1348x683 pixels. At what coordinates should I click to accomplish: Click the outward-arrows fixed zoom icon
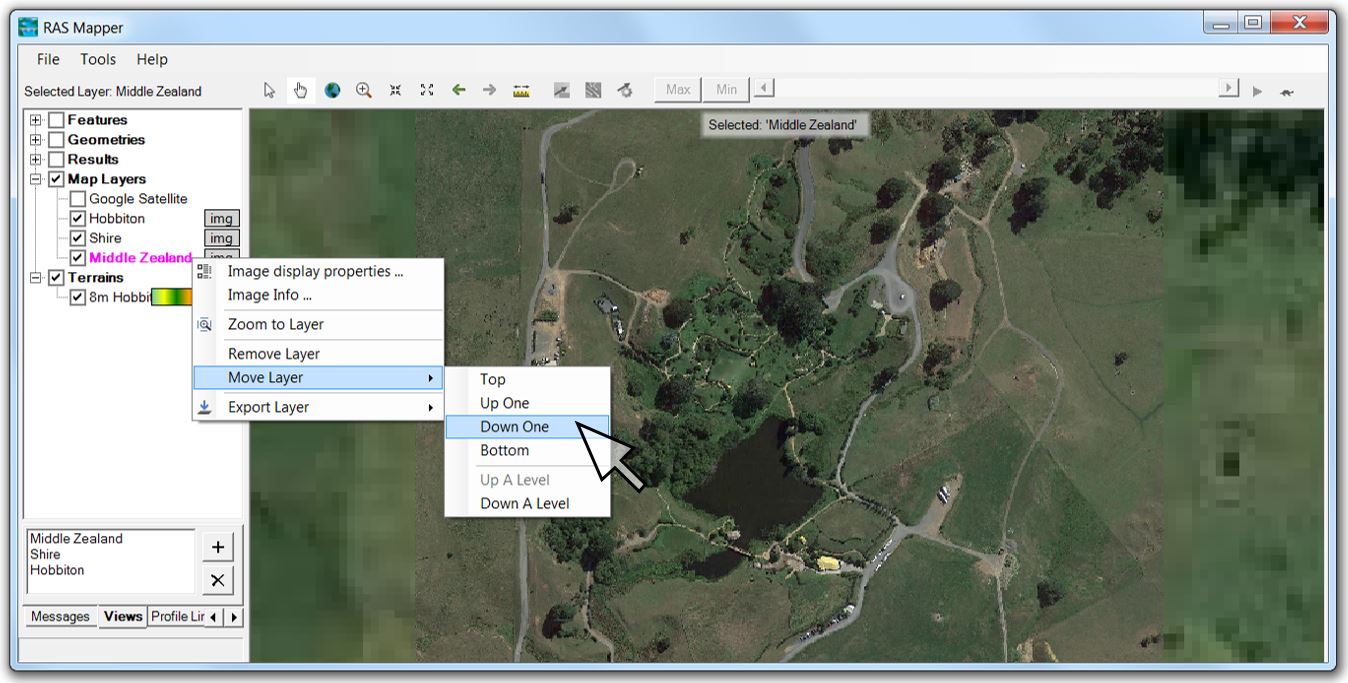(x=427, y=90)
